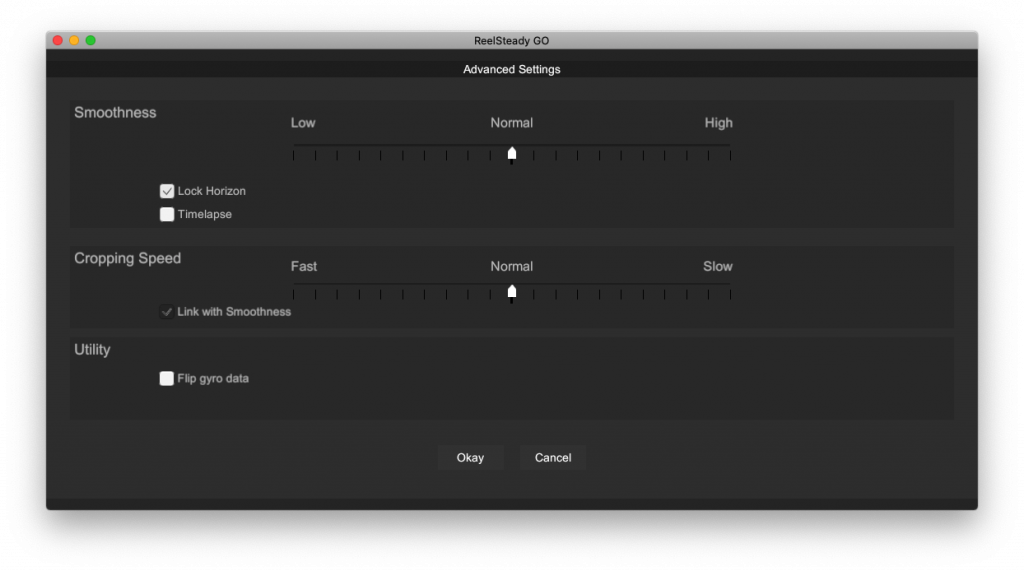Uncheck Link with Smoothness option
The image size is (1024, 571).
point(167,312)
